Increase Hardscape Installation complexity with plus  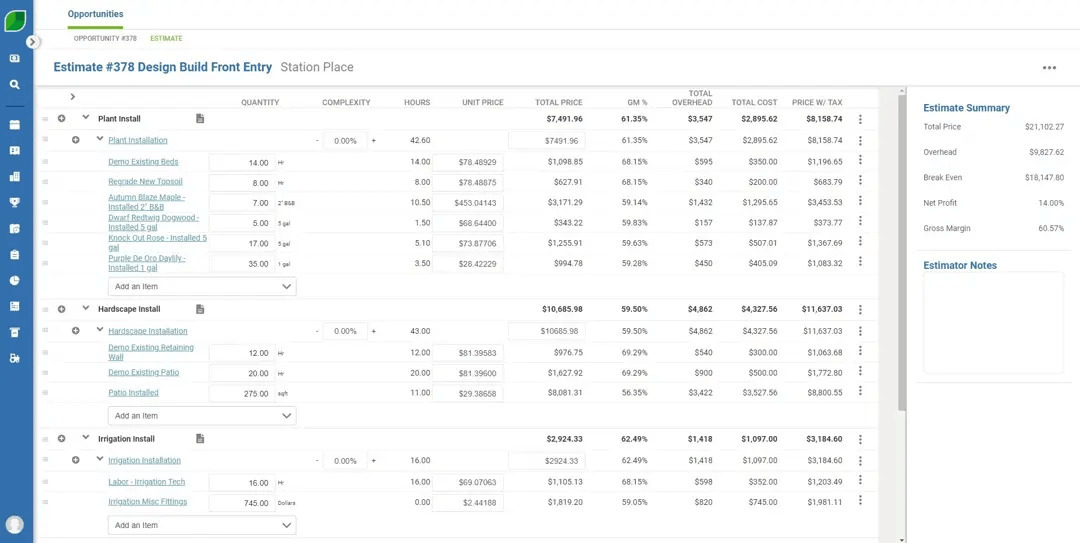[374, 331]
